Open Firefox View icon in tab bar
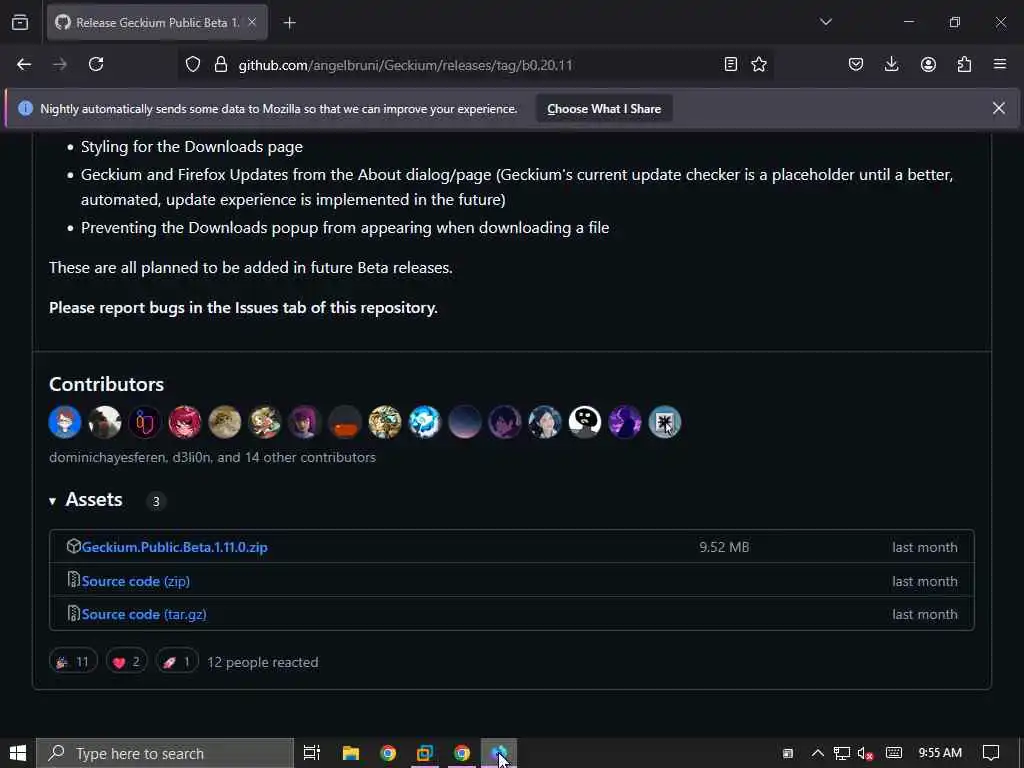Image resolution: width=1024 pixels, height=768 pixels. coord(20,23)
